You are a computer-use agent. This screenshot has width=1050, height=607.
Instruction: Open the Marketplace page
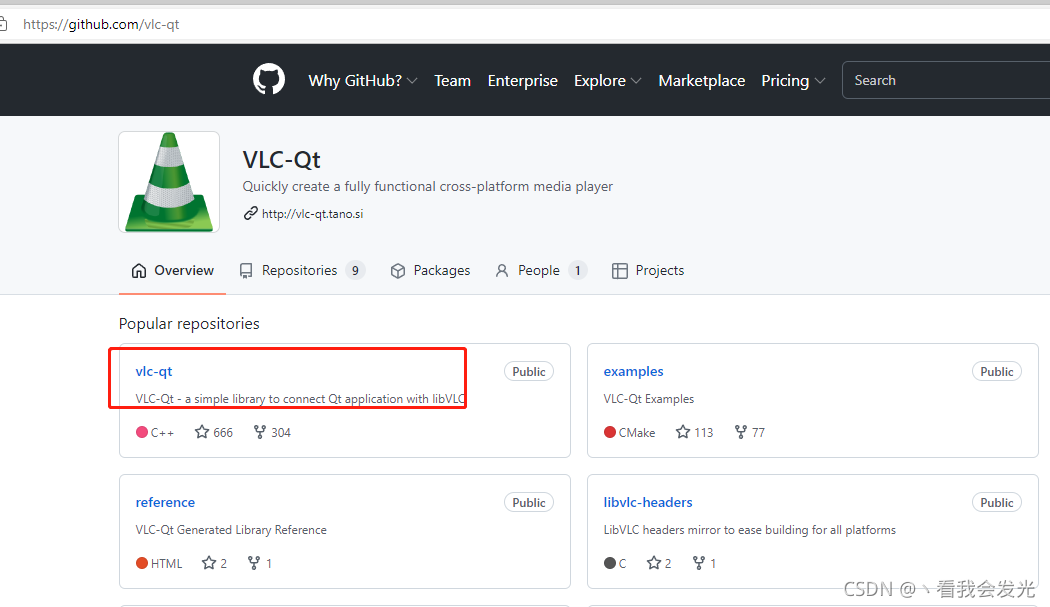(x=702, y=80)
